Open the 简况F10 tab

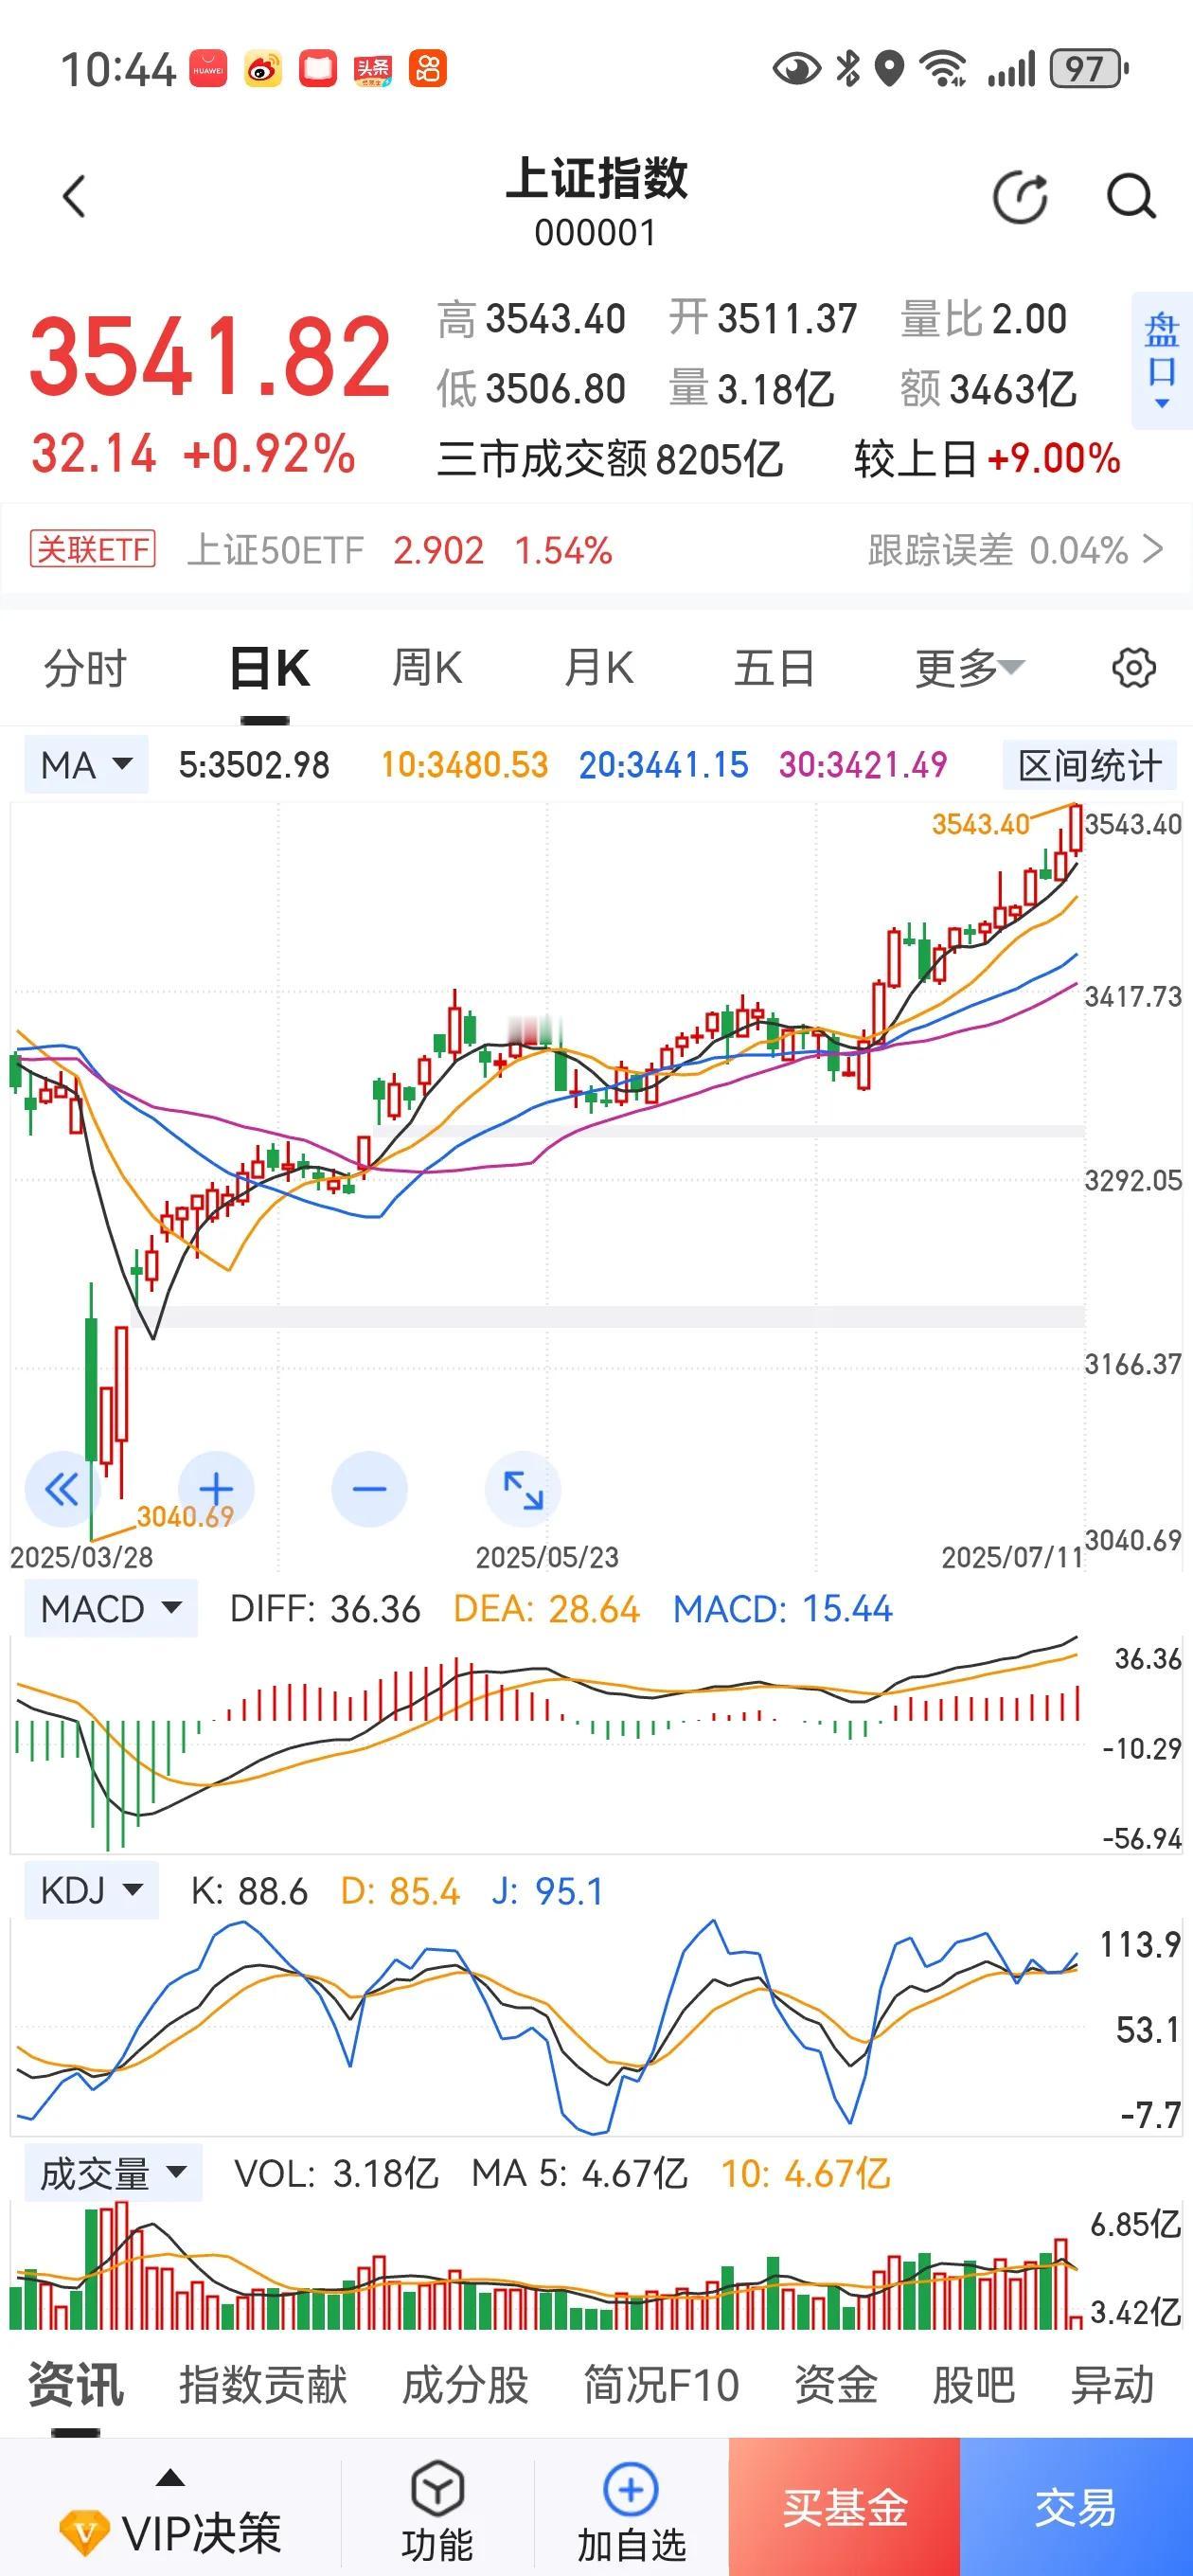coord(661,2385)
